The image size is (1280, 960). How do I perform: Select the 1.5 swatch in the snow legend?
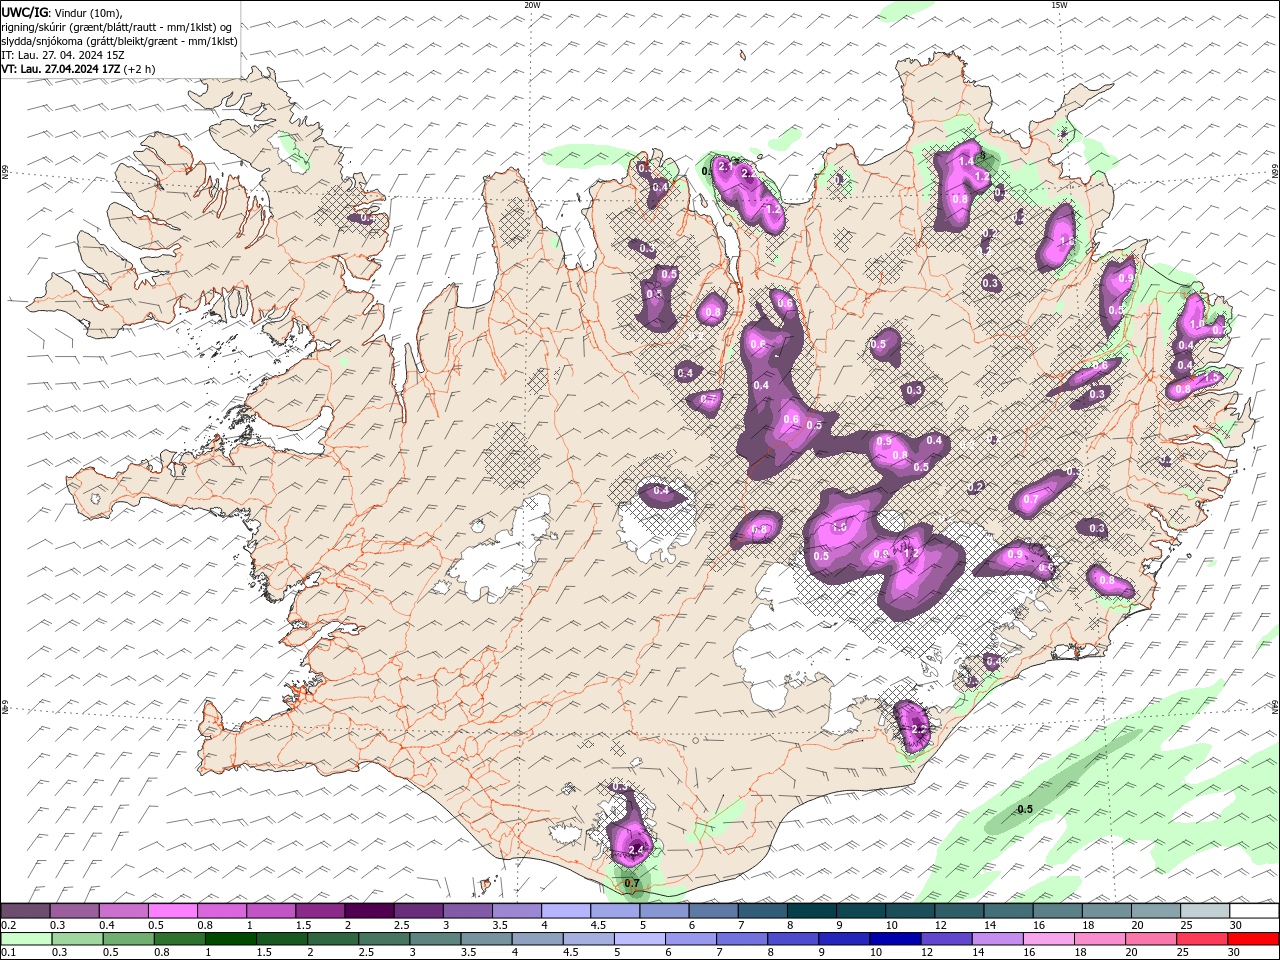click(x=319, y=910)
